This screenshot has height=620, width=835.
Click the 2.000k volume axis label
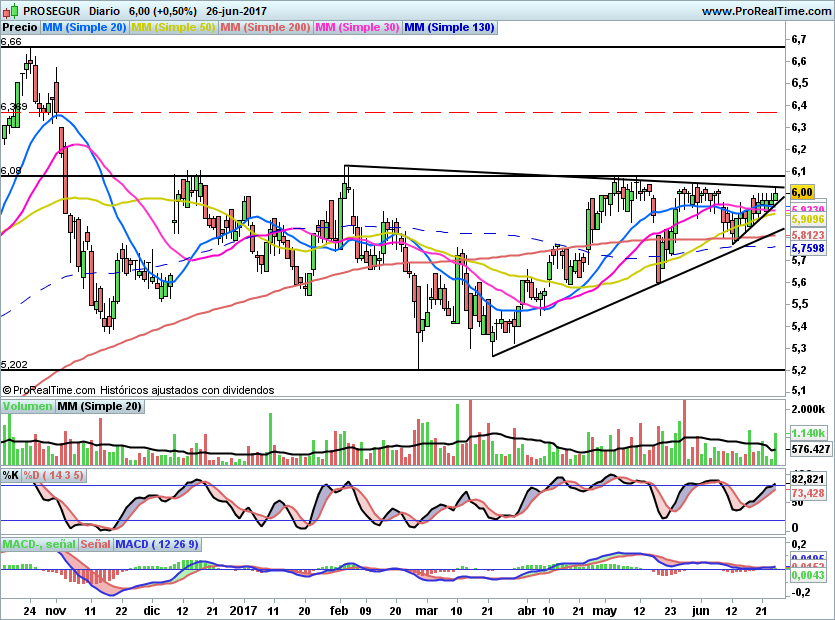808,409
